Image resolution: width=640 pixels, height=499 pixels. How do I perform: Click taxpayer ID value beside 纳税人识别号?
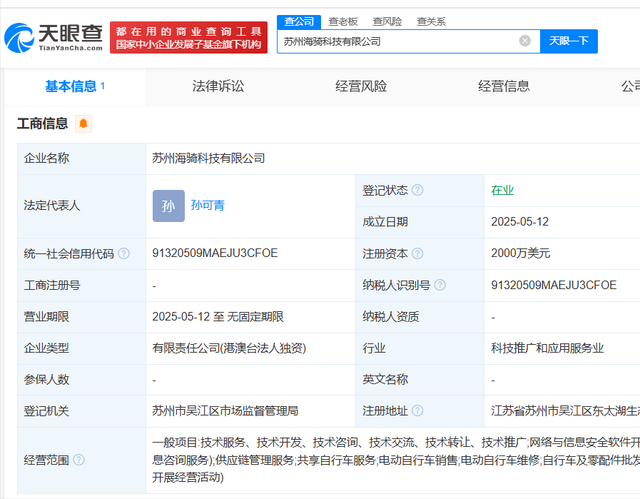(x=553, y=285)
